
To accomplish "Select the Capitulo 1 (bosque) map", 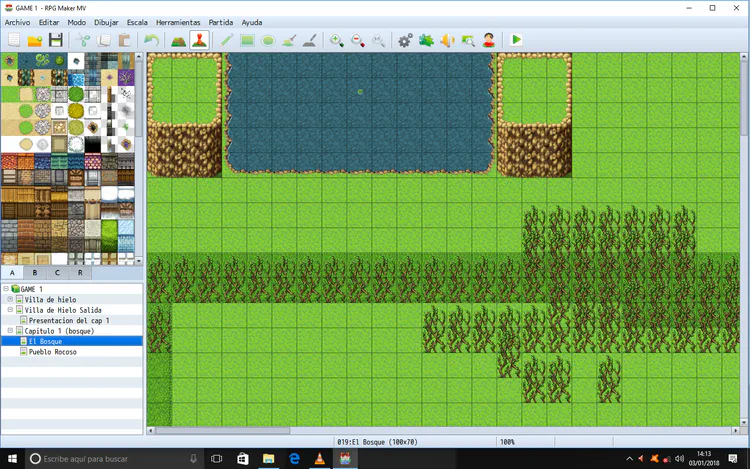I will click(x=59, y=331).
